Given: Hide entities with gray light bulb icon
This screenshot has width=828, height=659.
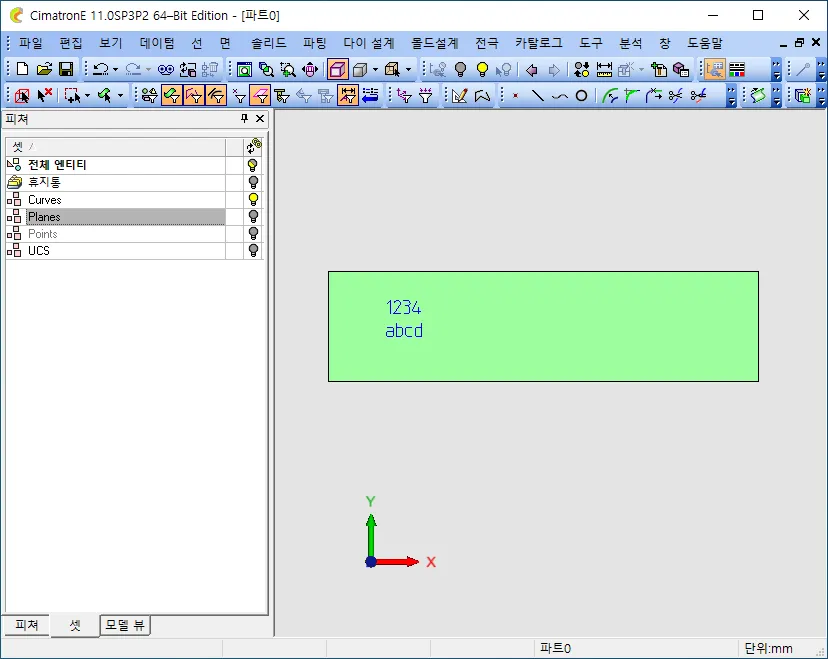Looking at the screenshot, I should click(x=460, y=69).
